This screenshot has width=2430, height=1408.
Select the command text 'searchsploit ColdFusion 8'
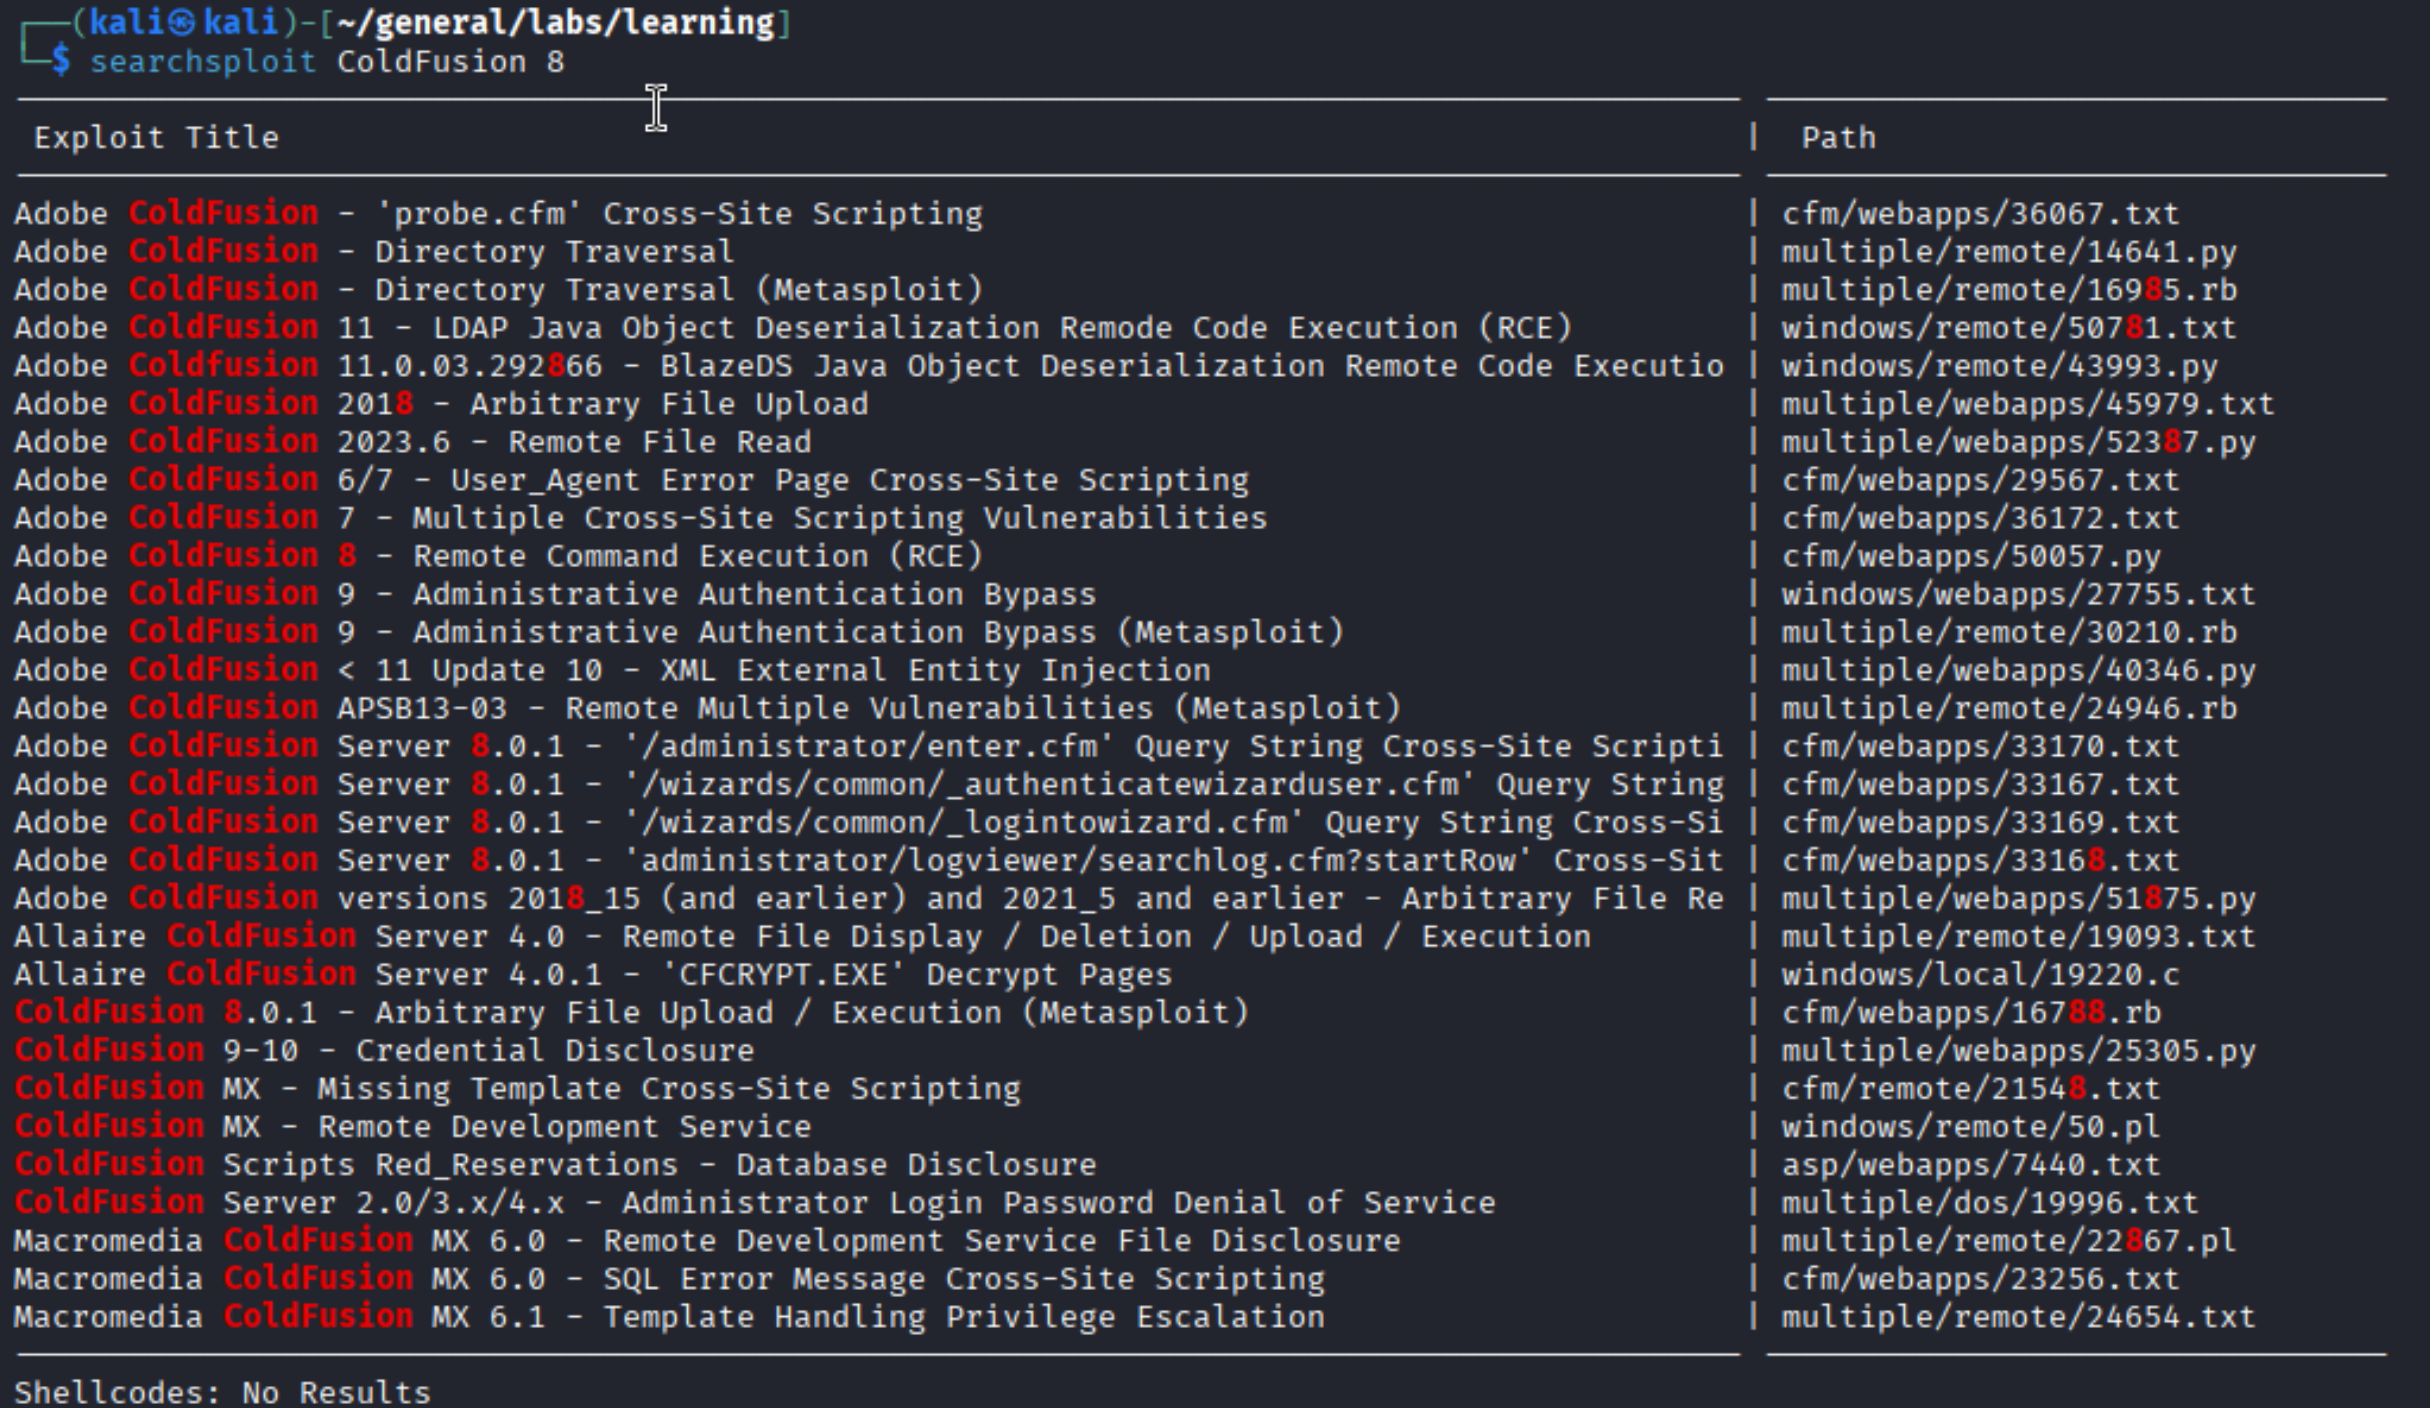(328, 62)
